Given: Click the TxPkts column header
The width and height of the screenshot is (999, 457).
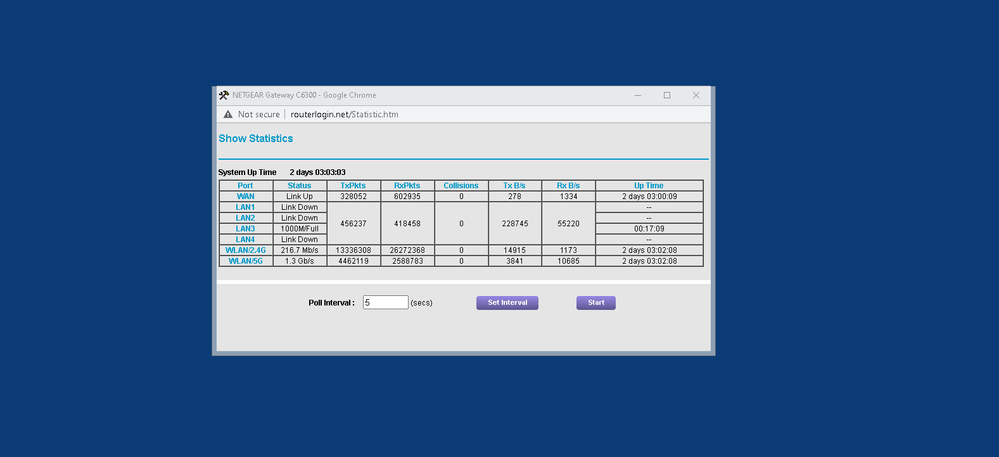Looking at the screenshot, I should pyautogui.click(x=354, y=185).
